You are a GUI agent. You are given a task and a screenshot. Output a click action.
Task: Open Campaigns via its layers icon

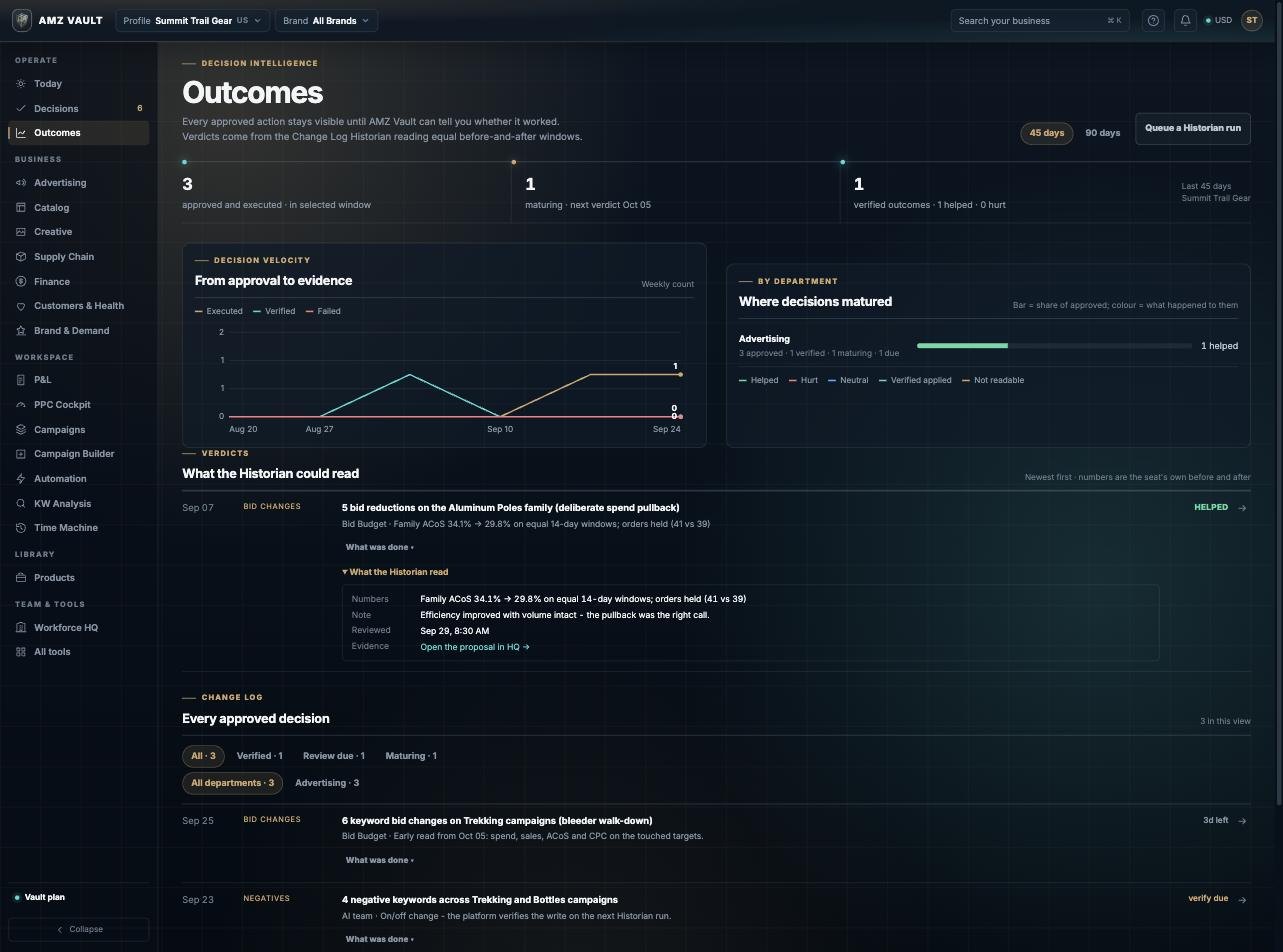(21, 430)
